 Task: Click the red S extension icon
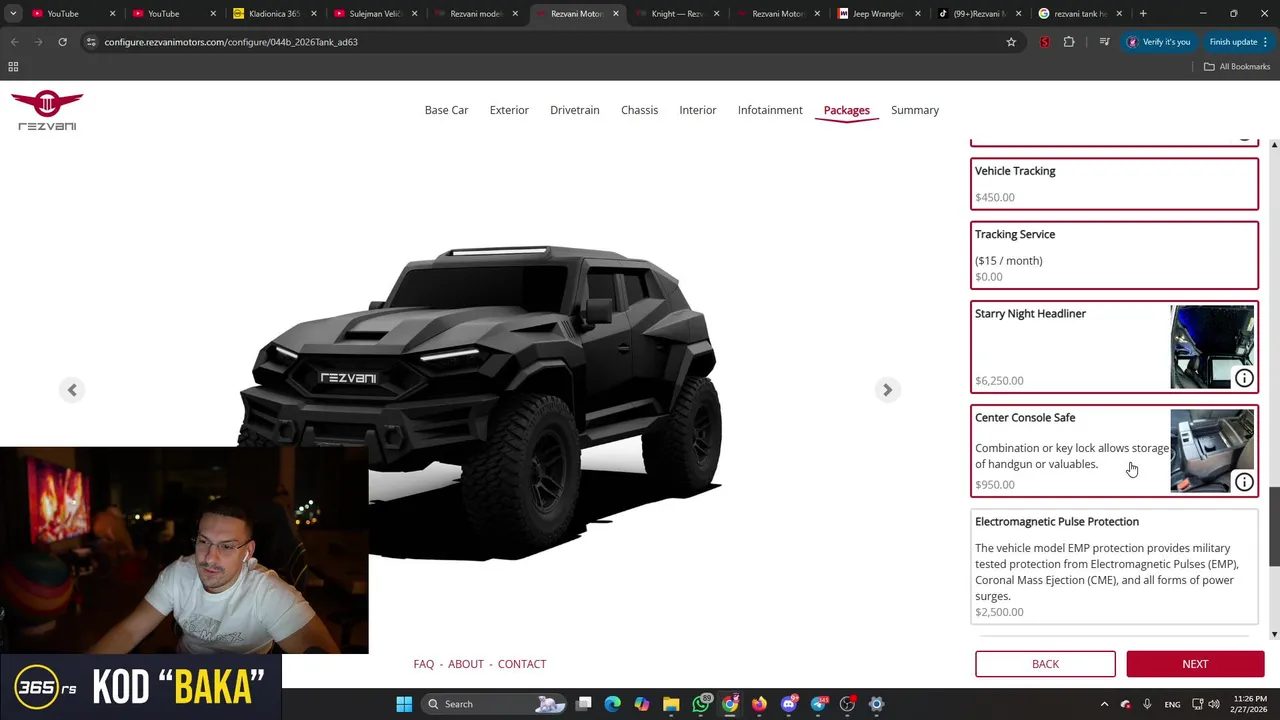(1045, 42)
